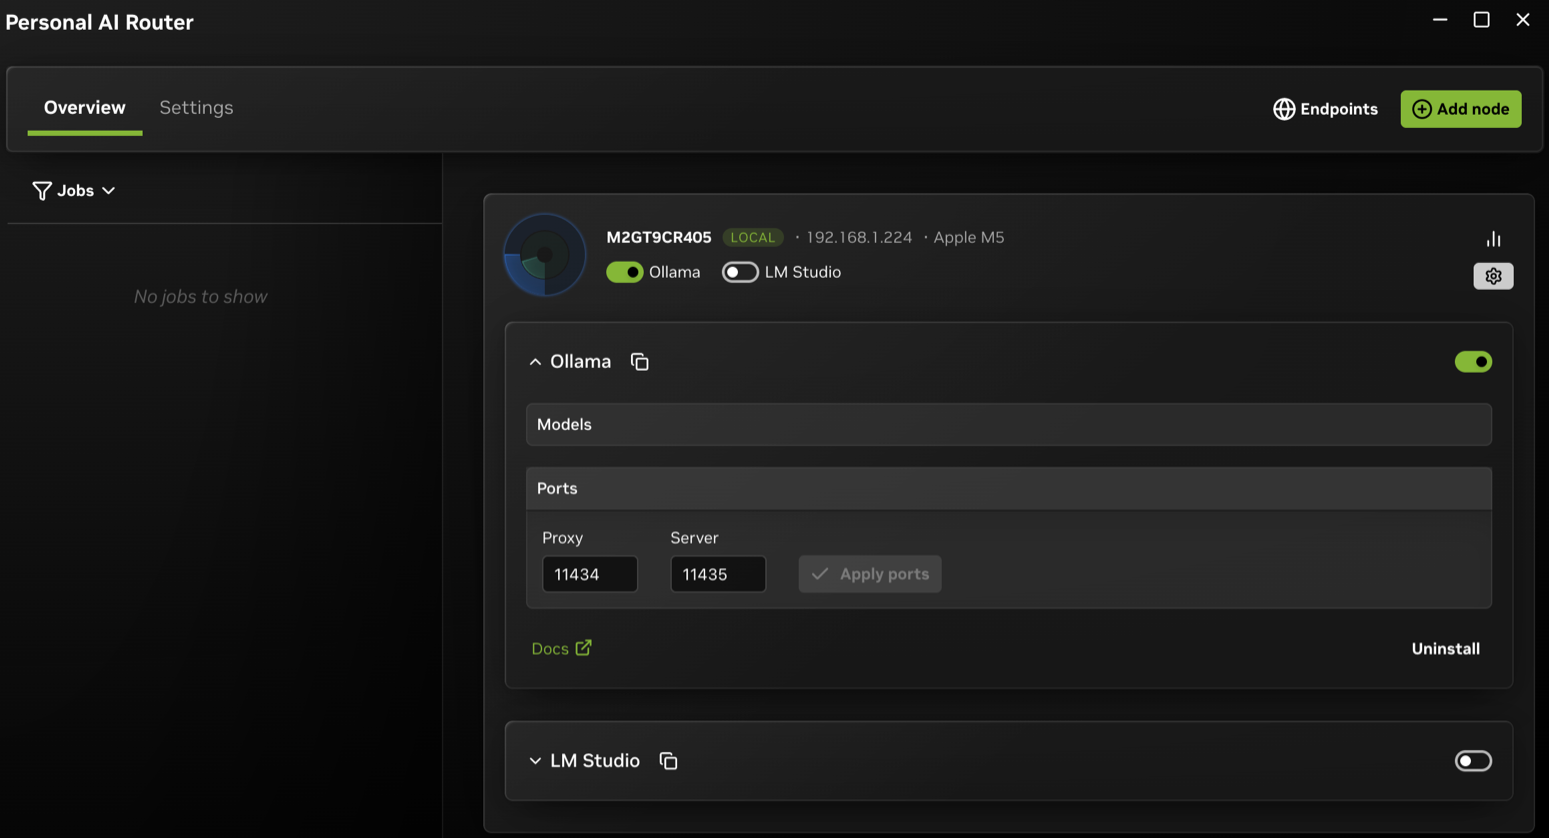Open the Endpoints globe button

1325,109
